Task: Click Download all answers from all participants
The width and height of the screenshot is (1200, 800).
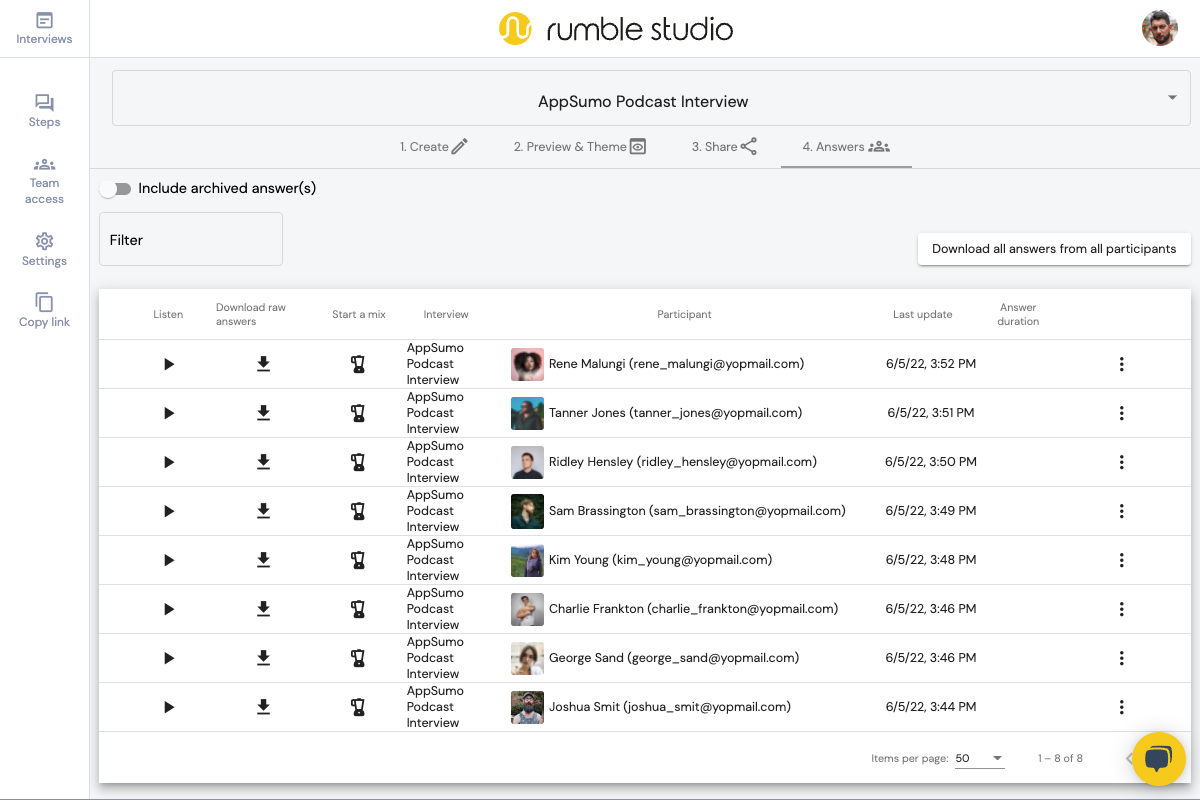Action: click(x=1054, y=248)
